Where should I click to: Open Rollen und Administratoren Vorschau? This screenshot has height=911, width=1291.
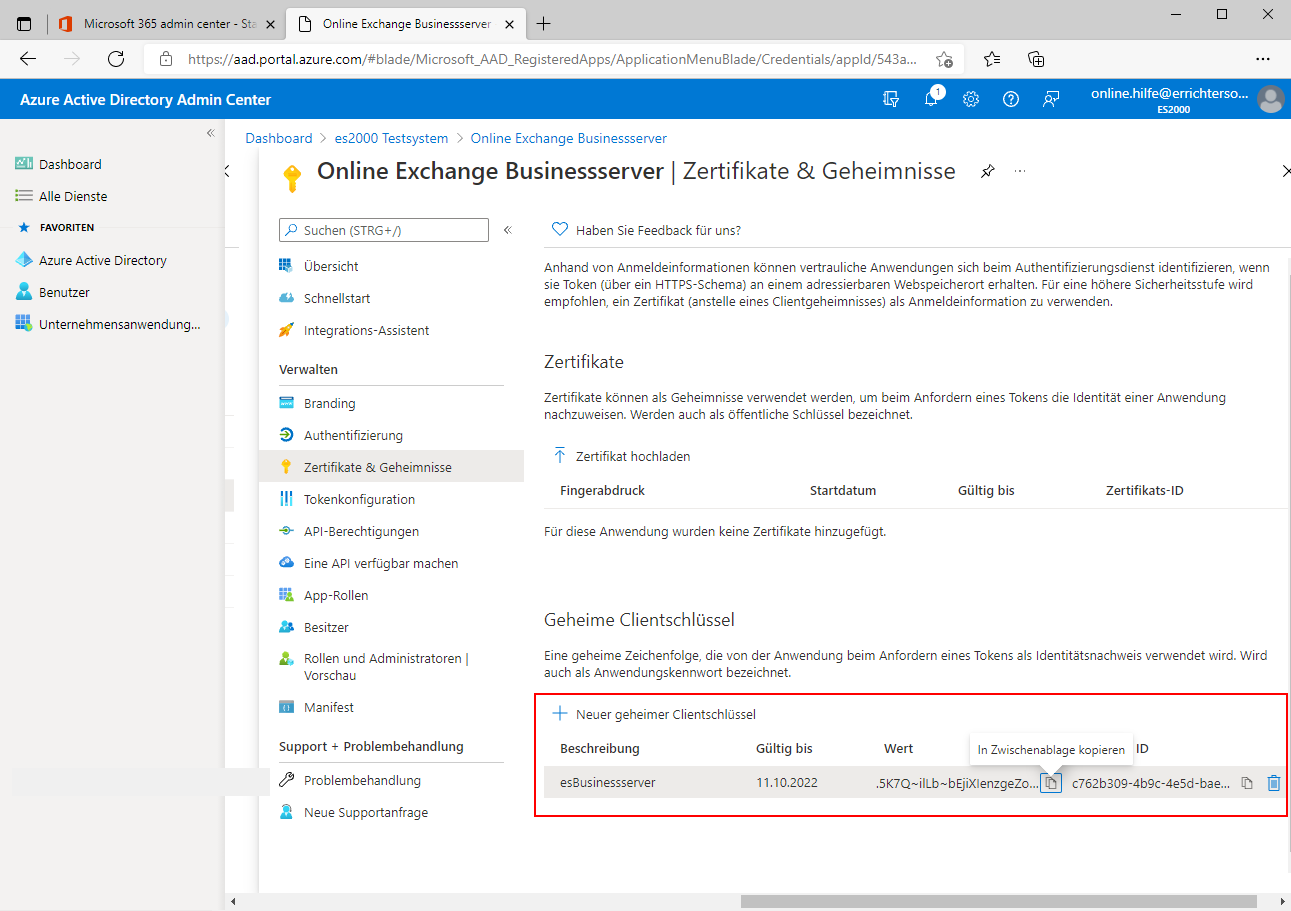[x=386, y=667]
